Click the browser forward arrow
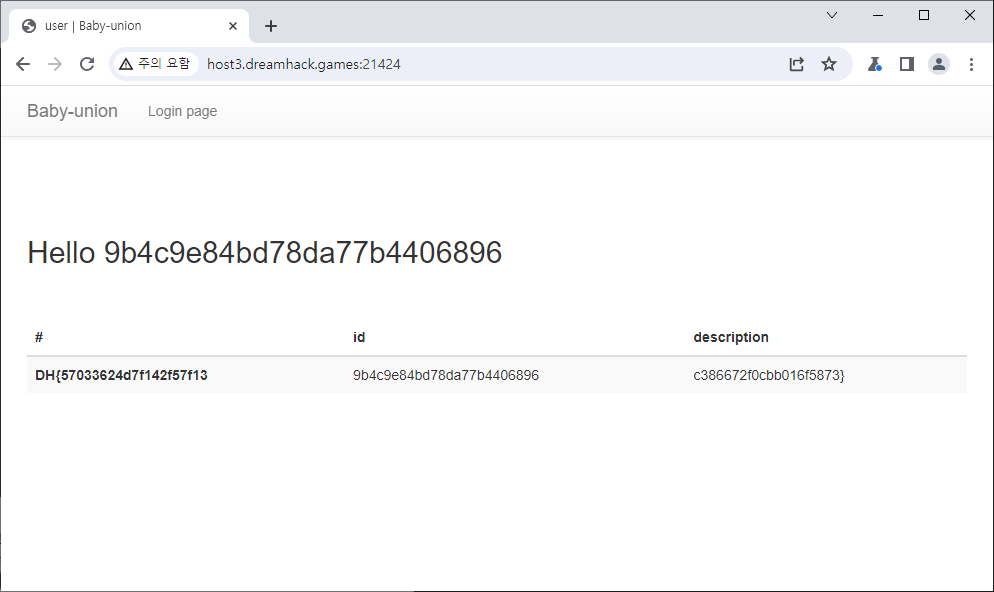Viewport: 994px width, 592px height. point(55,64)
